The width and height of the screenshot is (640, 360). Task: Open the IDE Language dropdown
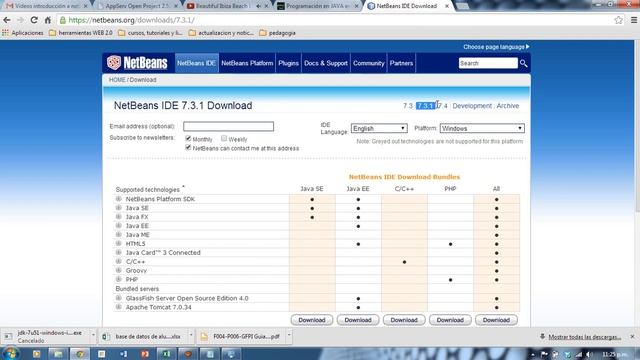379,128
